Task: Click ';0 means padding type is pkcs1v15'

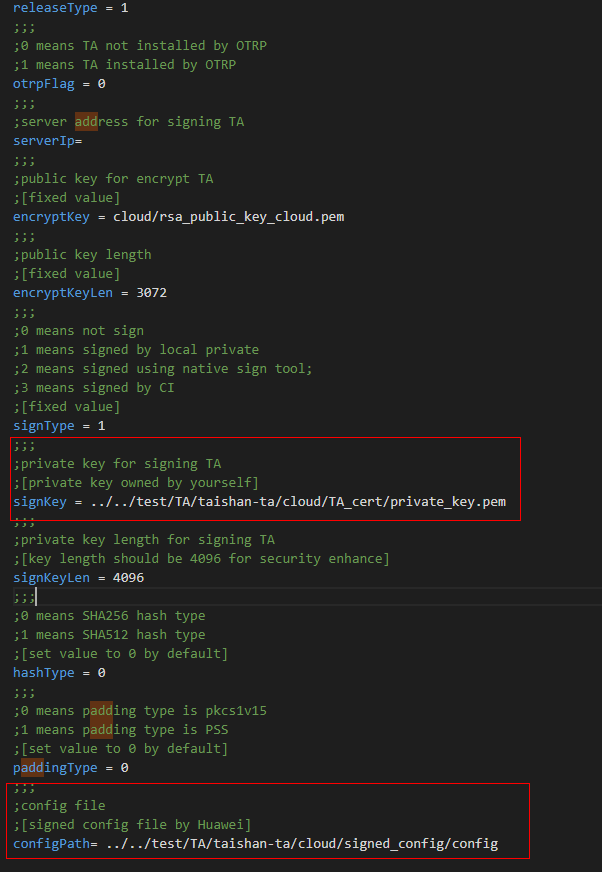Action: click(x=140, y=710)
